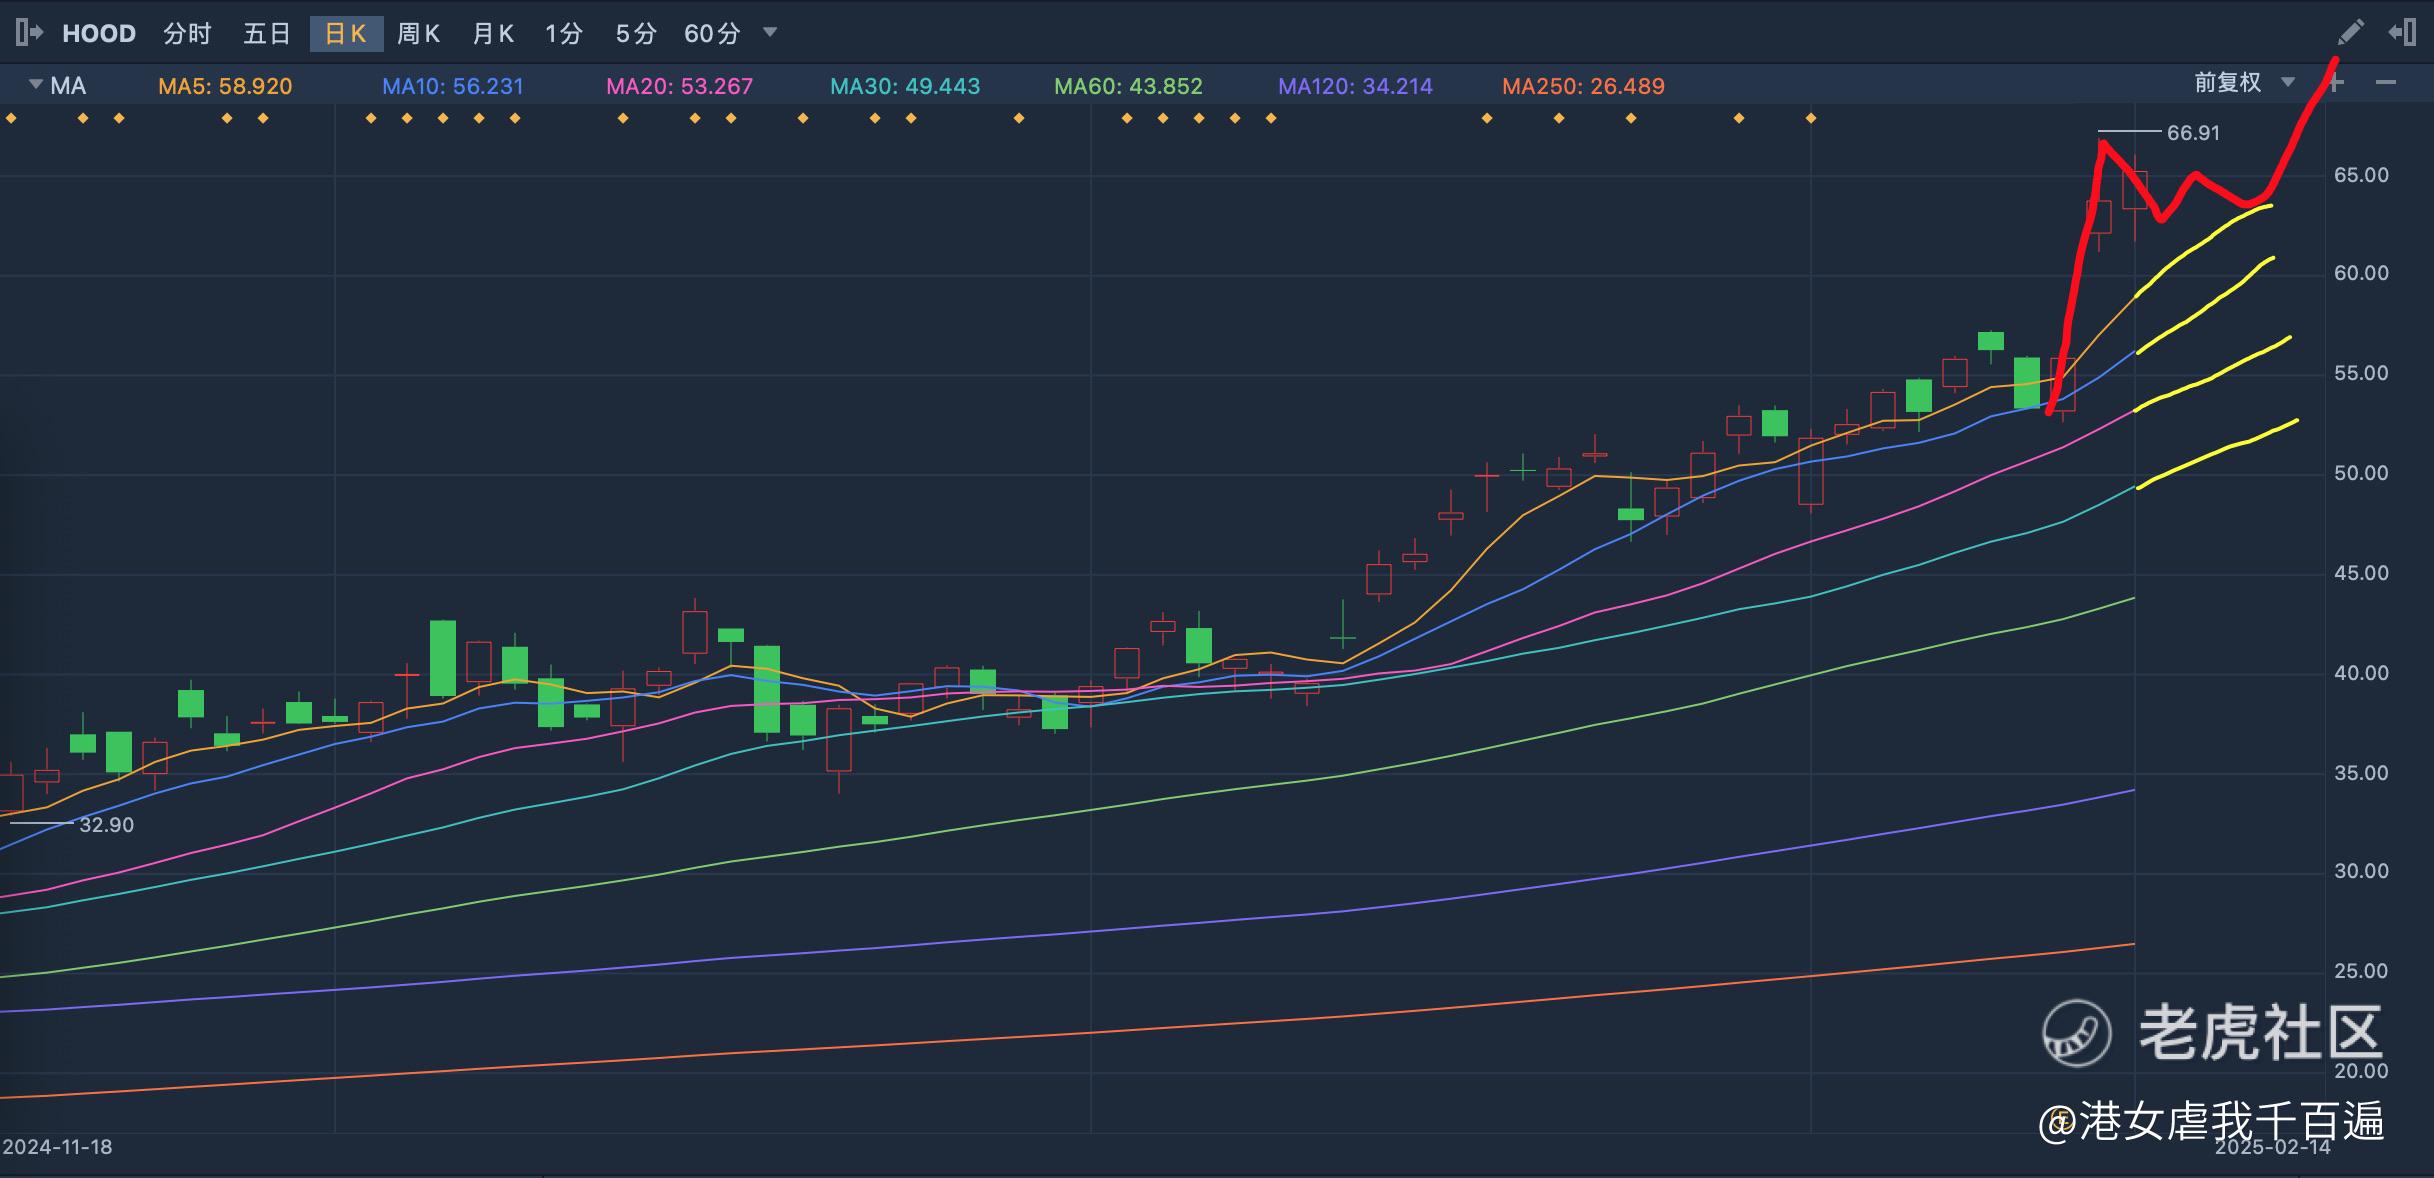
Task: Switch to the 分时 intraday tab
Action: 187,34
